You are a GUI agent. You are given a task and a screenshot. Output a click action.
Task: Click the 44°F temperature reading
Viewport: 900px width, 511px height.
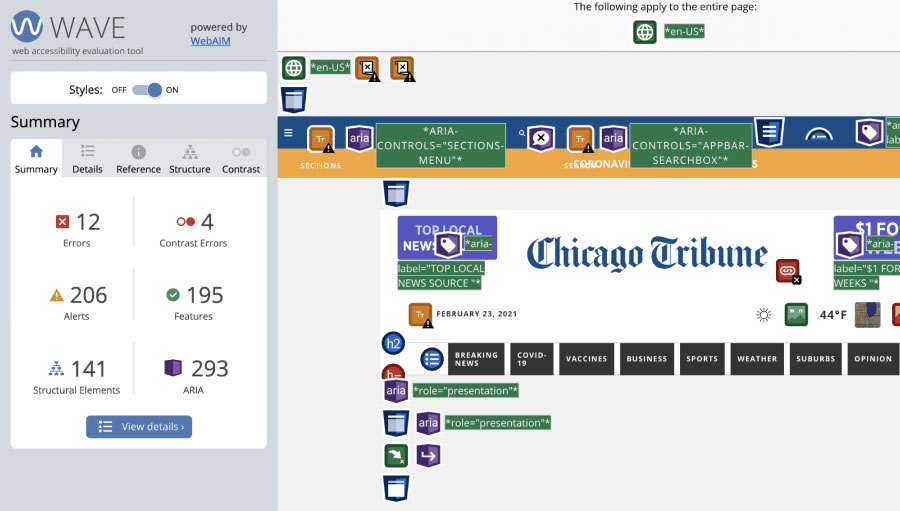833,315
